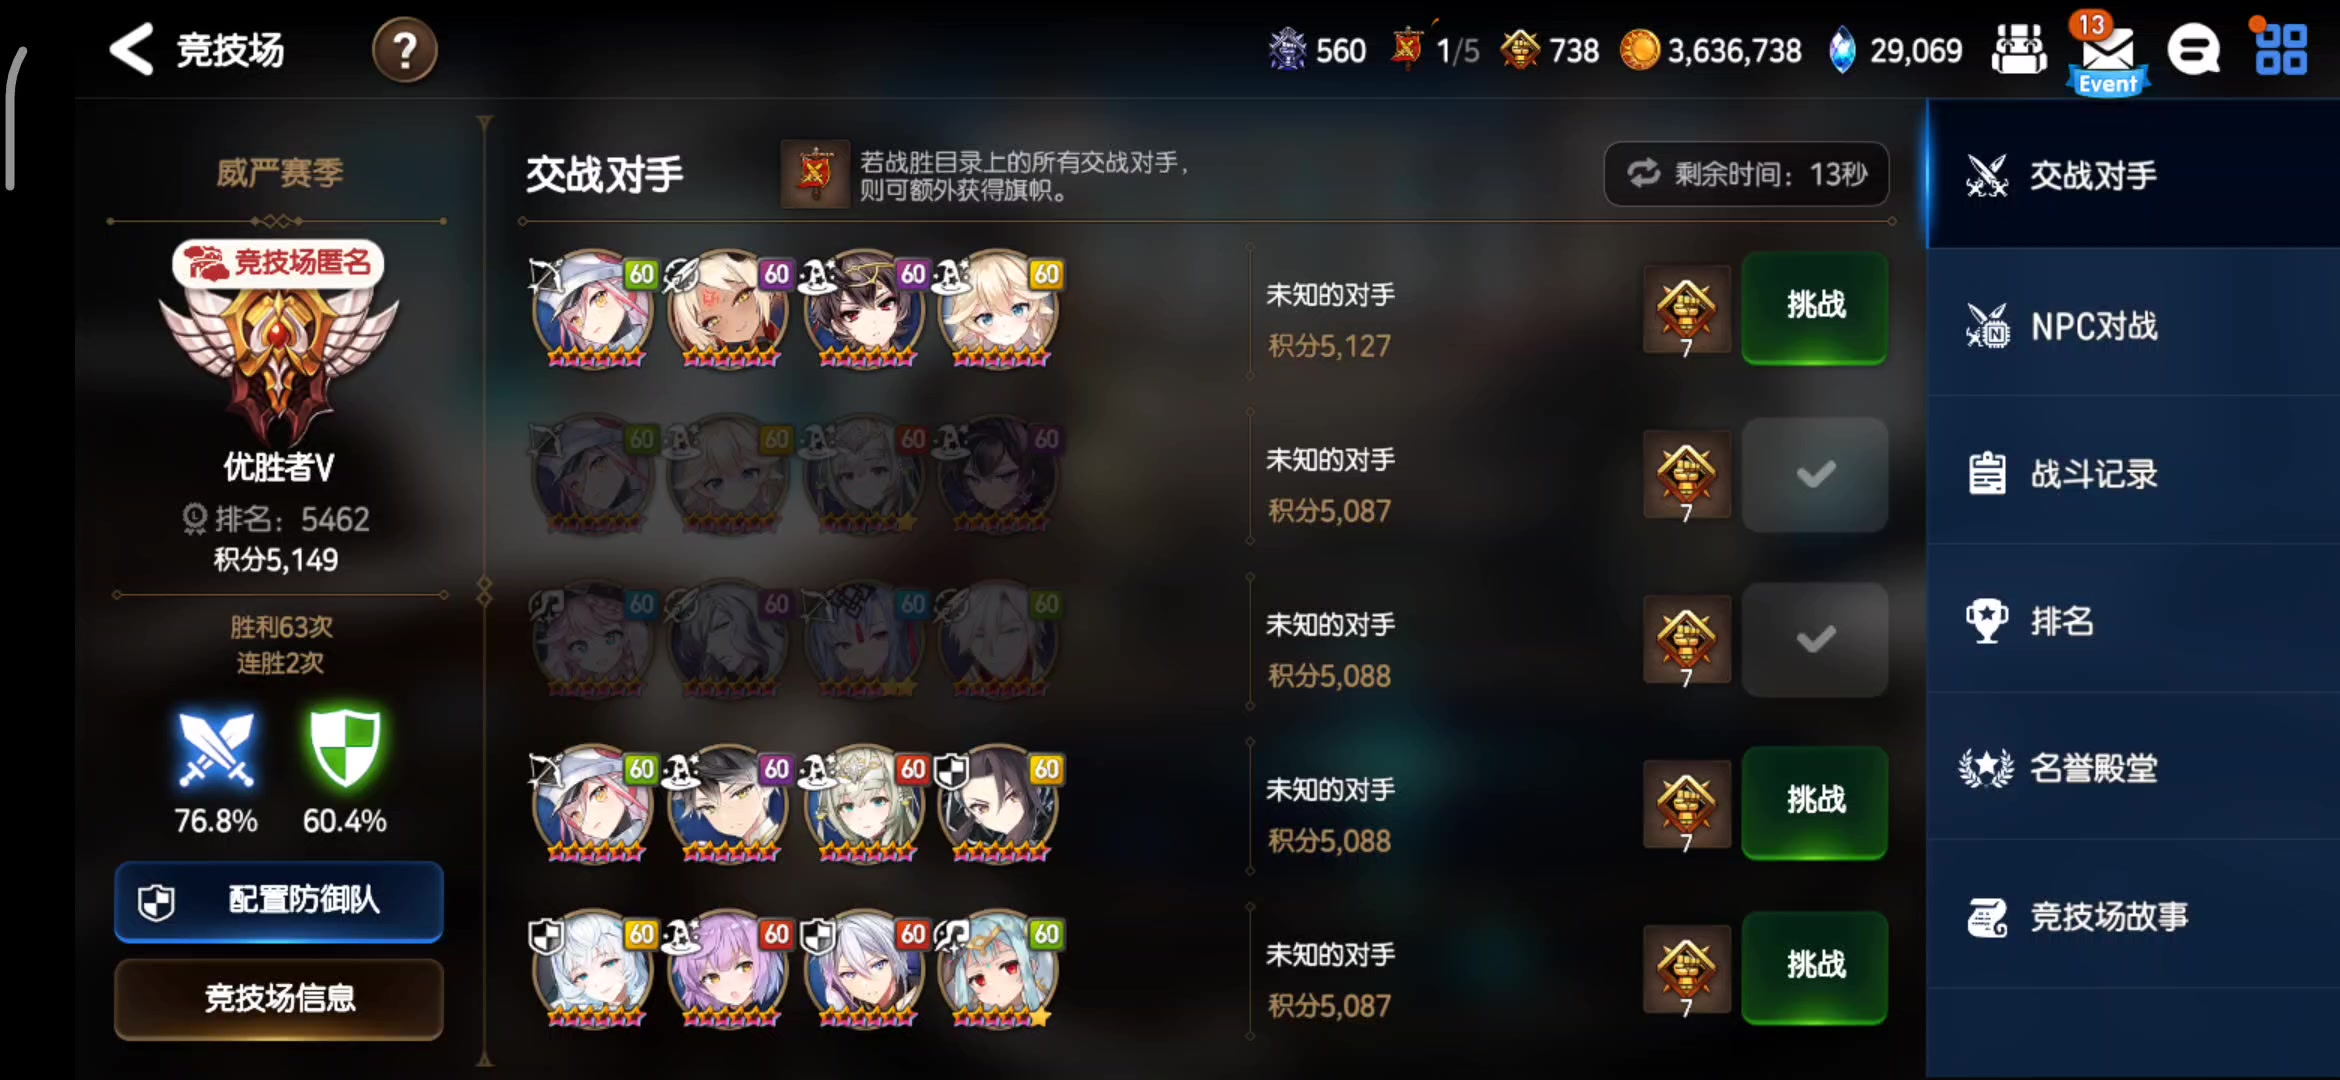Image resolution: width=2340 pixels, height=1080 pixels.
Task: Click the 配置防御队 button
Action: point(279,901)
